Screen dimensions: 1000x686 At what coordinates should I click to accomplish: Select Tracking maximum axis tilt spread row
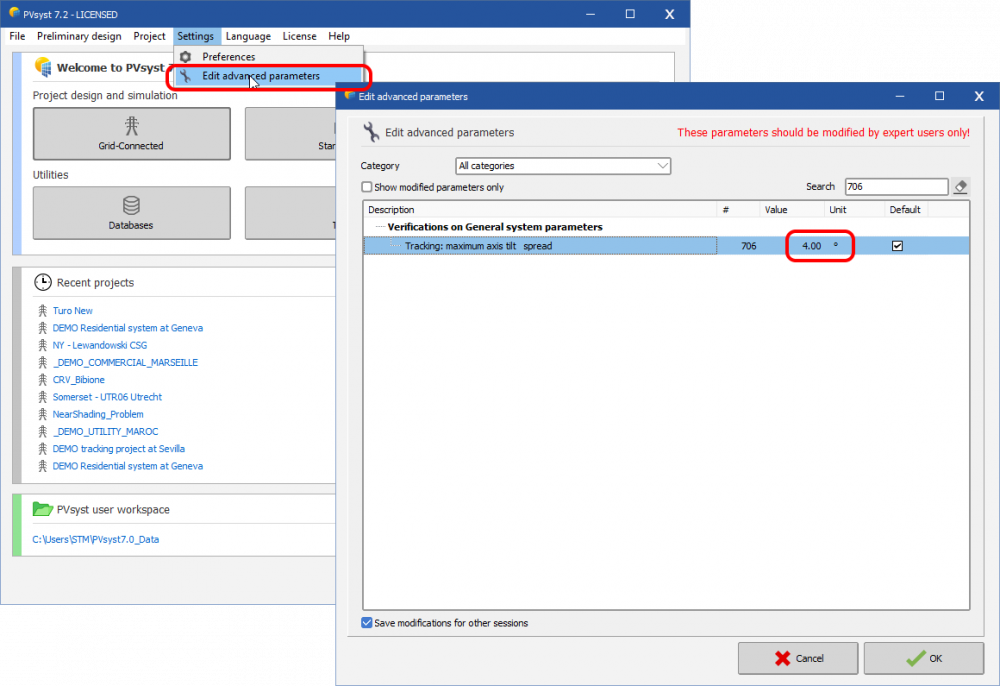click(540, 246)
